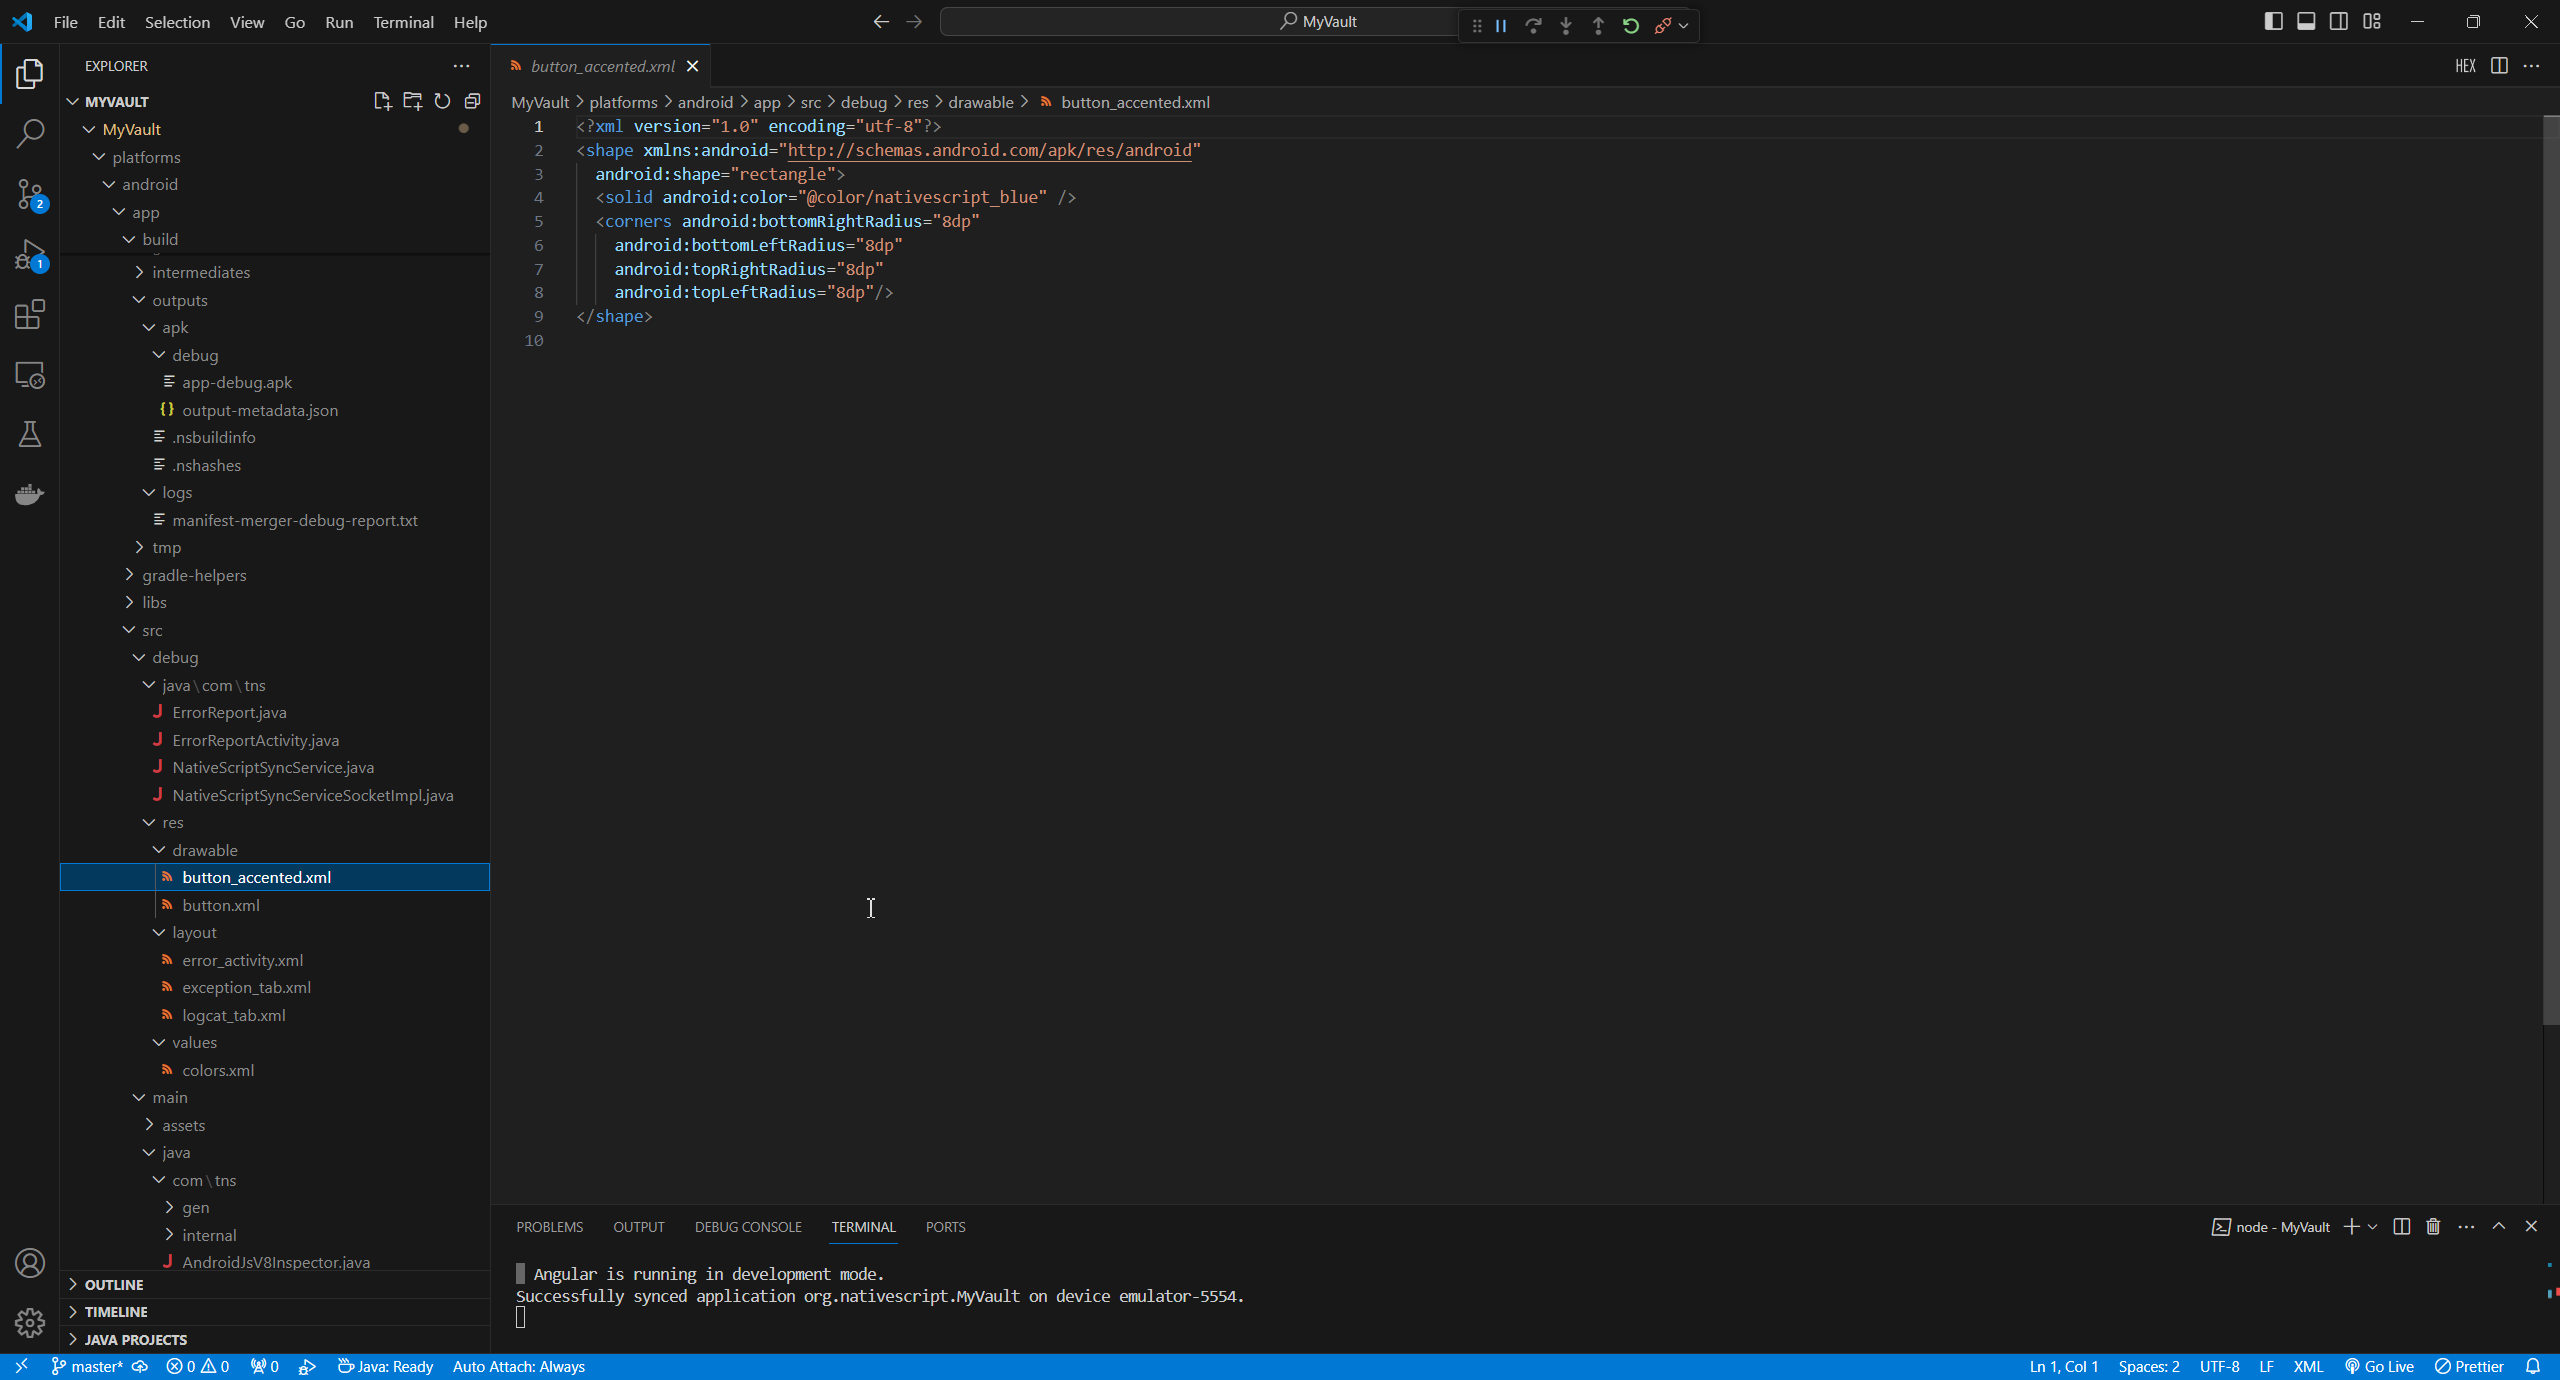2560x1380 pixels.
Task: Collapse the drawable folder in explorer
Action: pos(204,850)
